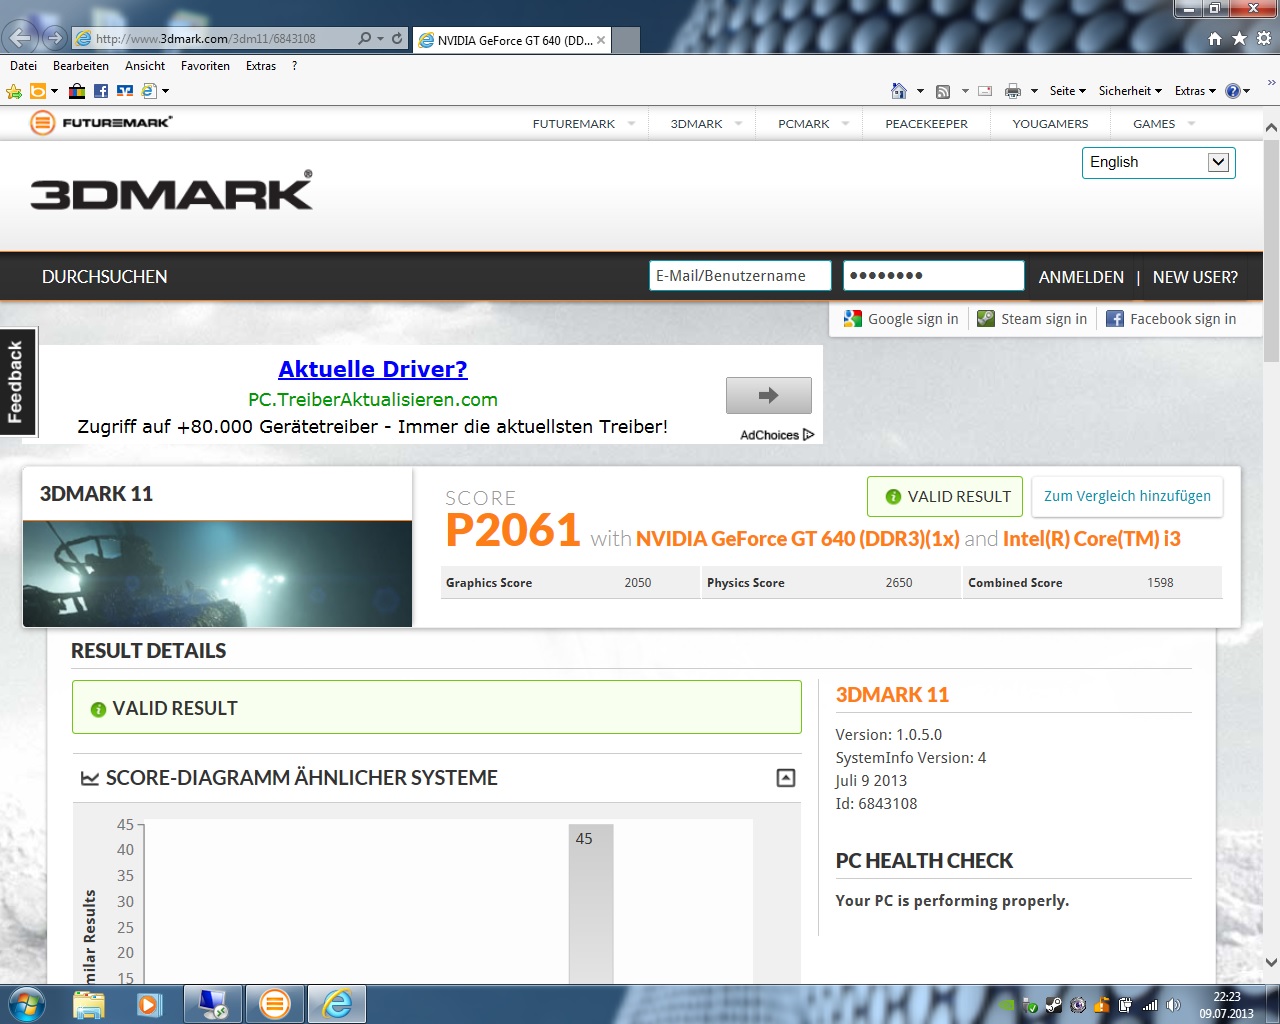Open the Sicherheit command bar dropdown

click(x=1130, y=91)
